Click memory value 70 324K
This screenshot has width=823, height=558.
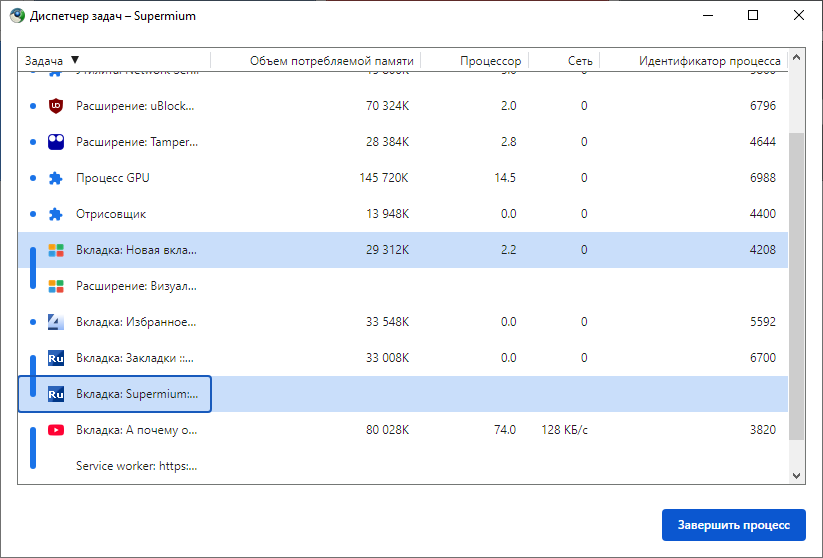[x=387, y=106]
